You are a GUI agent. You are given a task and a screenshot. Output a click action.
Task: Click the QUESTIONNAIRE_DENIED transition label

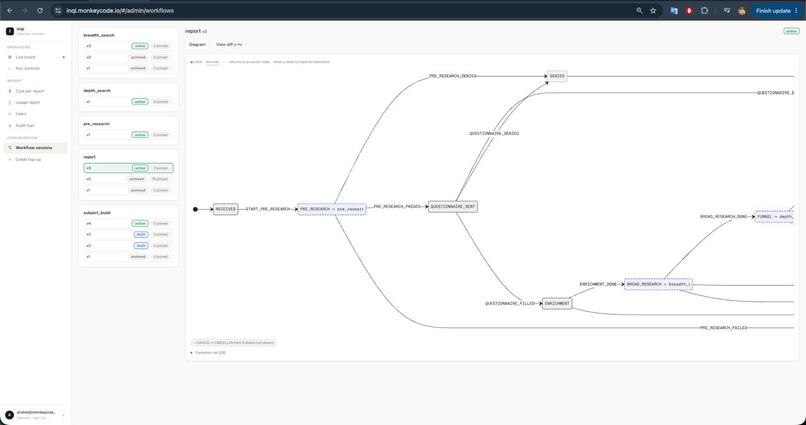click(494, 134)
